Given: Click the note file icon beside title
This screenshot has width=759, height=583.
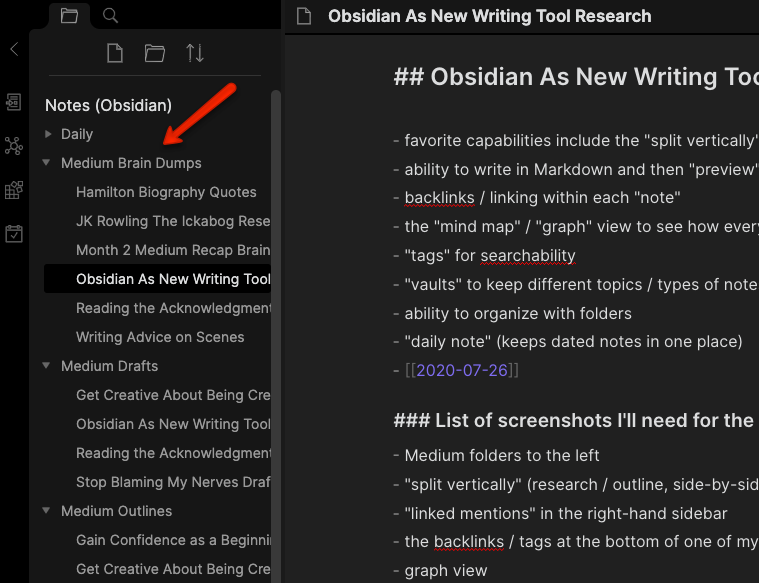Looking at the screenshot, I should pos(304,16).
